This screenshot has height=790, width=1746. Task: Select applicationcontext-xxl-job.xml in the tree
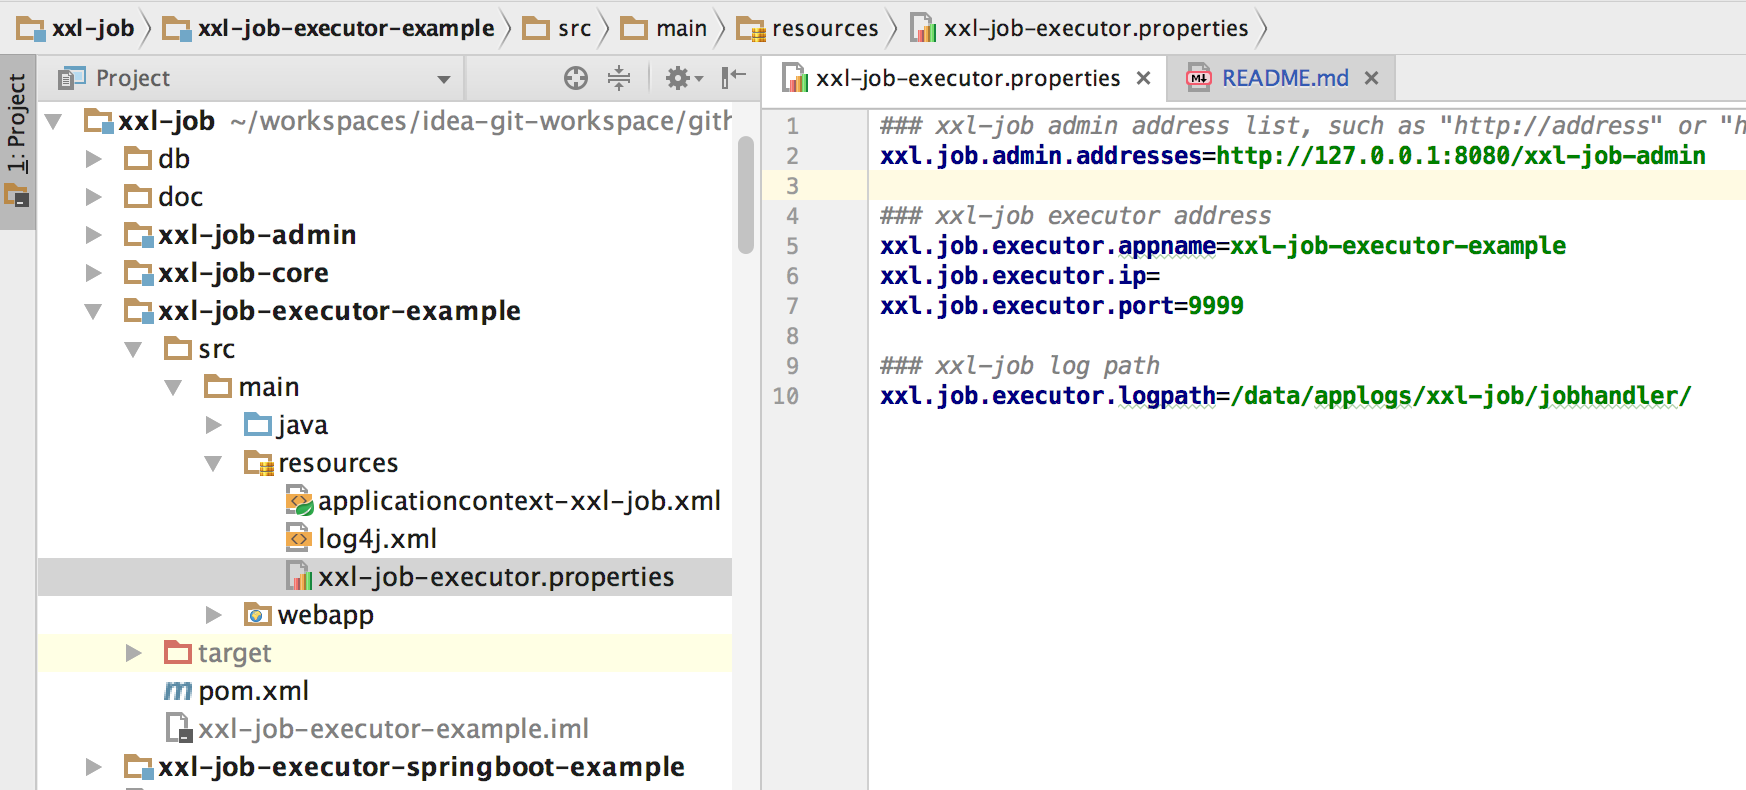(519, 501)
